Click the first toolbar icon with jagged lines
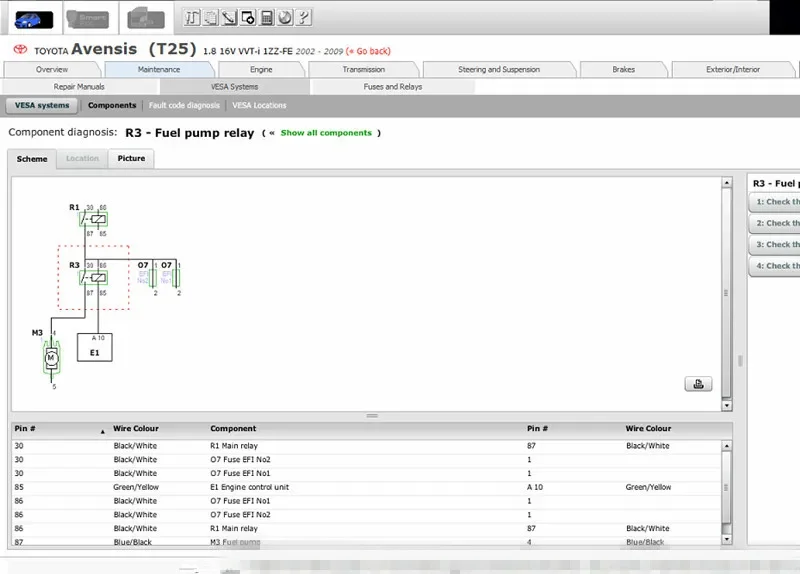This screenshot has height=574, width=800. click(x=192, y=18)
